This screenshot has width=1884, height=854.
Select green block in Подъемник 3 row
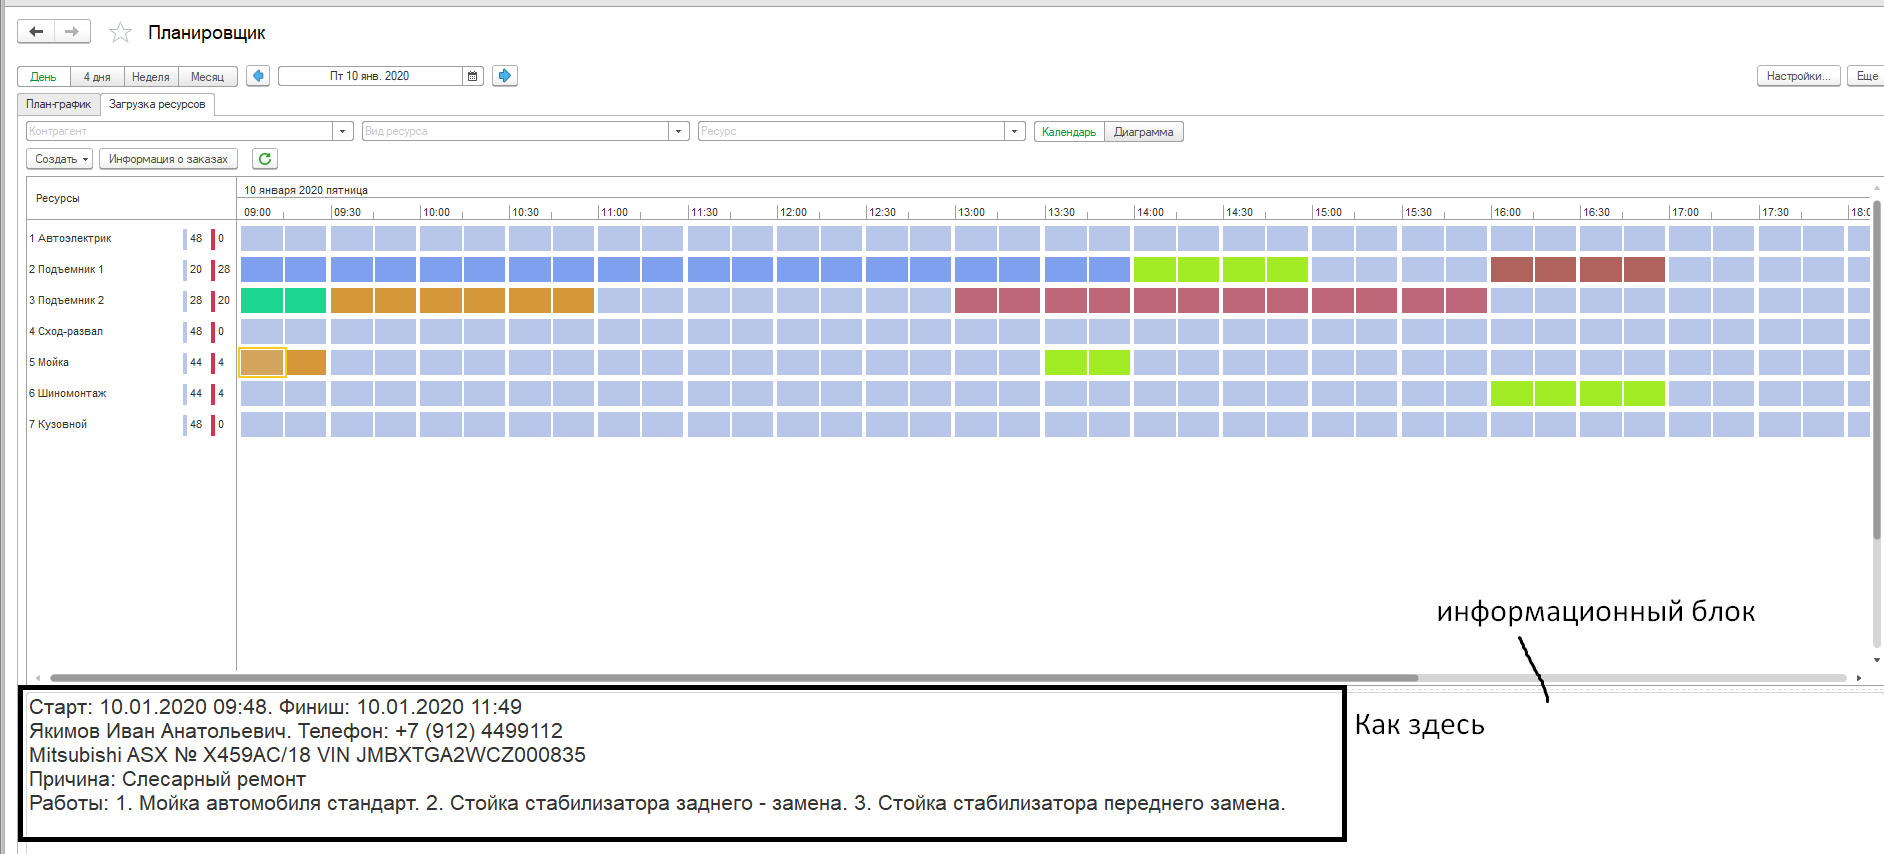tap(283, 300)
